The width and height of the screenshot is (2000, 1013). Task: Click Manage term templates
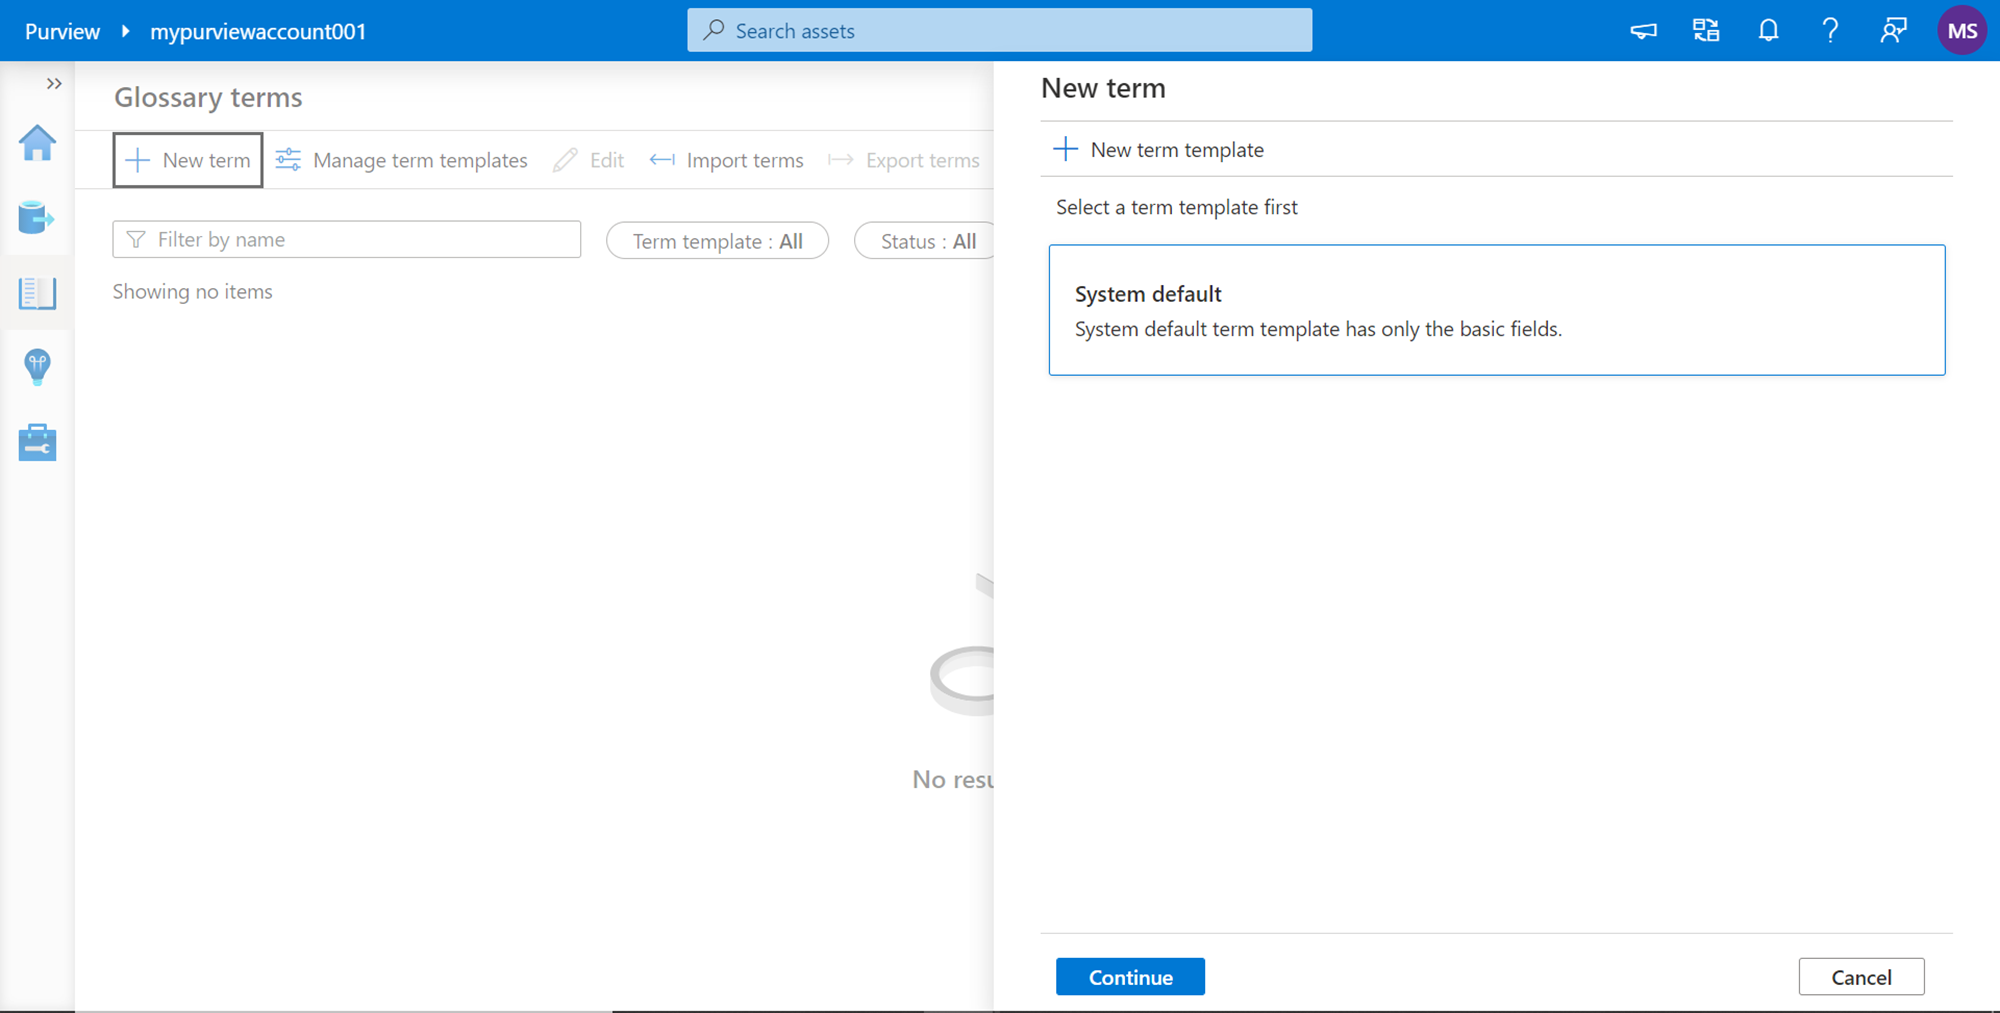coord(402,160)
